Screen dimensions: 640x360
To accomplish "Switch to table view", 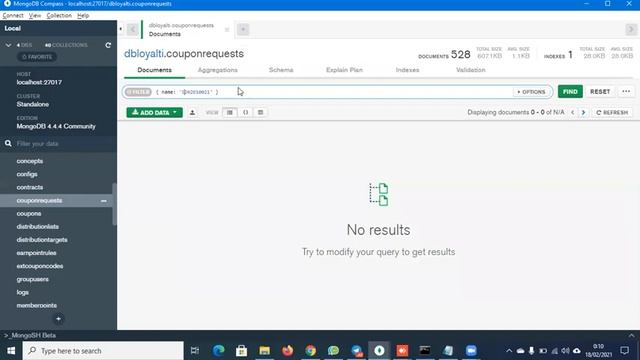I will pos(260,113).
